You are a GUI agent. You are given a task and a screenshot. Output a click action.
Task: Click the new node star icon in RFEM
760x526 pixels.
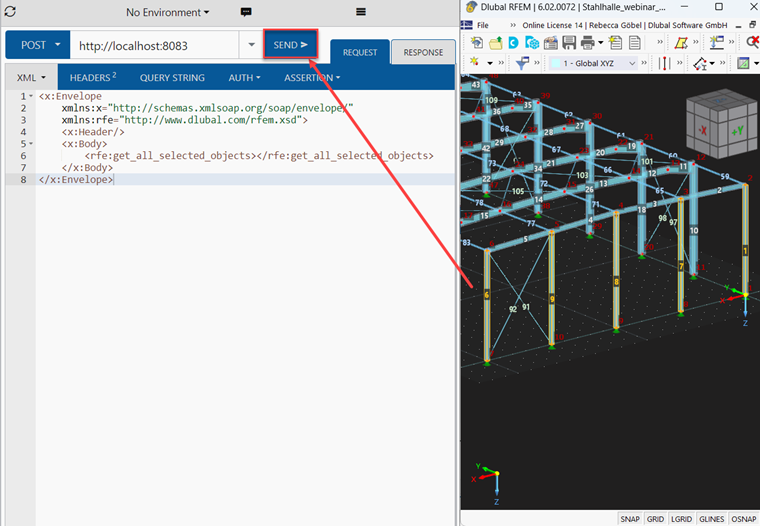point(475,63)
